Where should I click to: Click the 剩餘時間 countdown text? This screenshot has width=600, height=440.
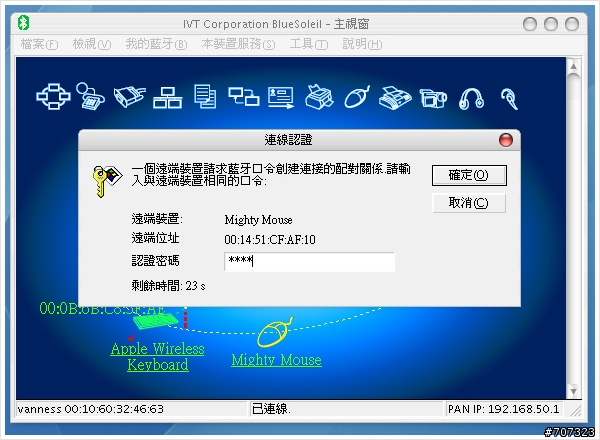(x=168, y=286)
